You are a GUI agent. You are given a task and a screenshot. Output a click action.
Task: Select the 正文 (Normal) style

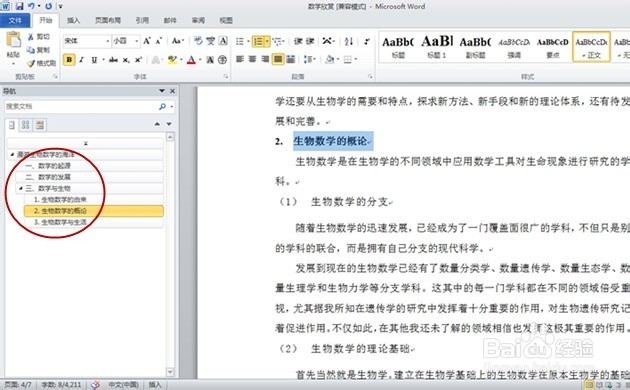tap(591, 47)
